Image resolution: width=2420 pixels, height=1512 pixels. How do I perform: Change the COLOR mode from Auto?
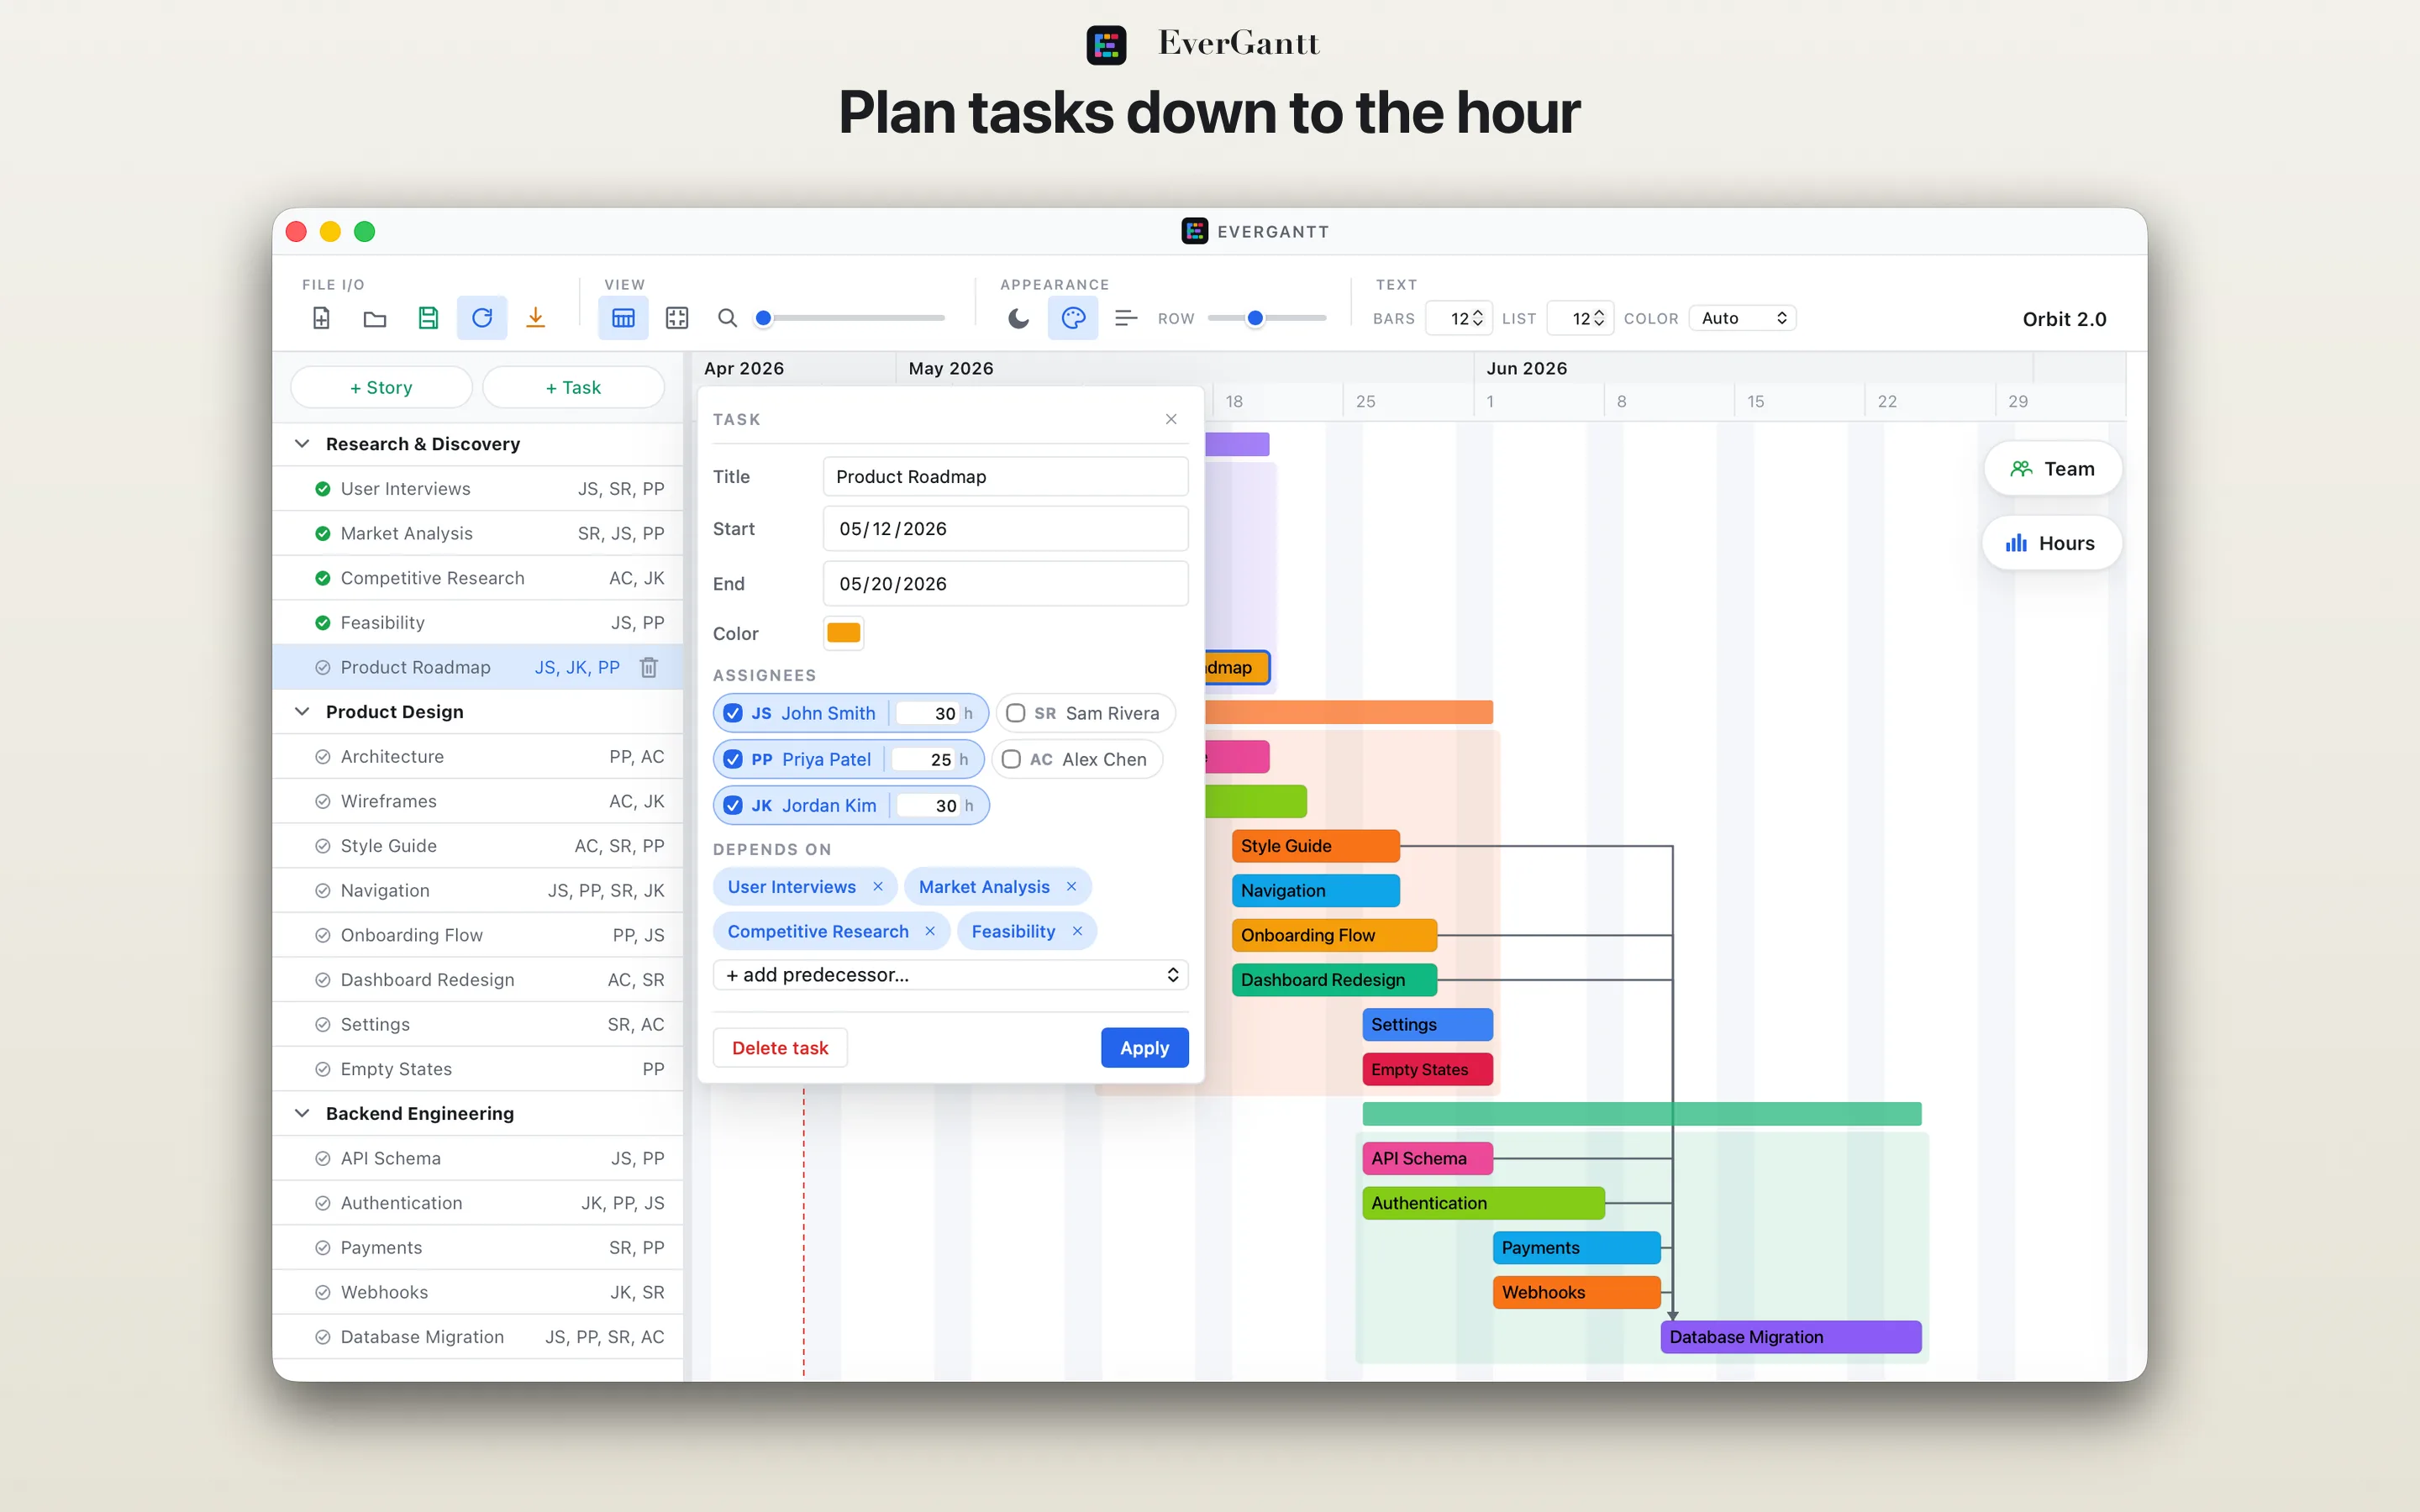point(1742,317)
